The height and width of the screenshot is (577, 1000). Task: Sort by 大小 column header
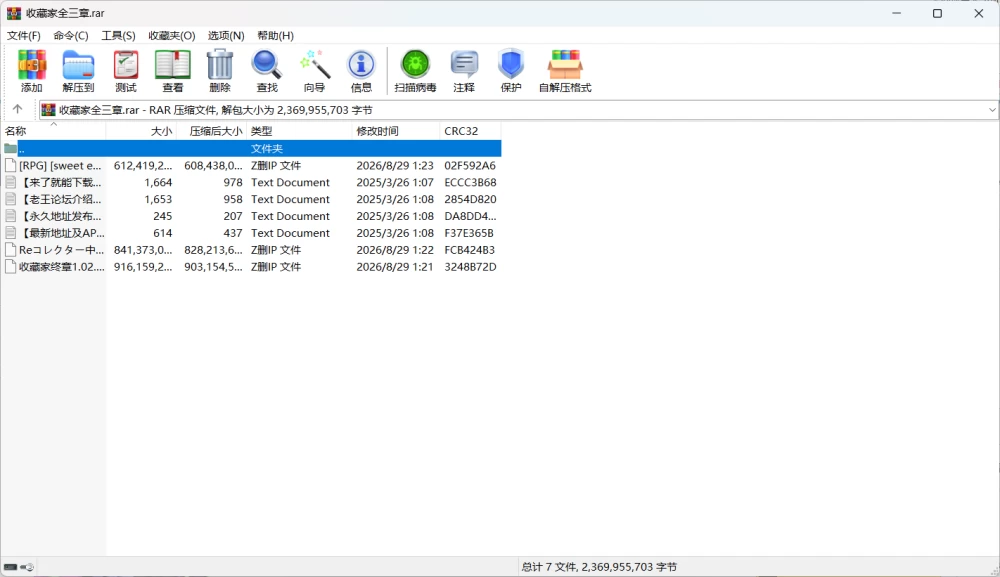point(141,131)
